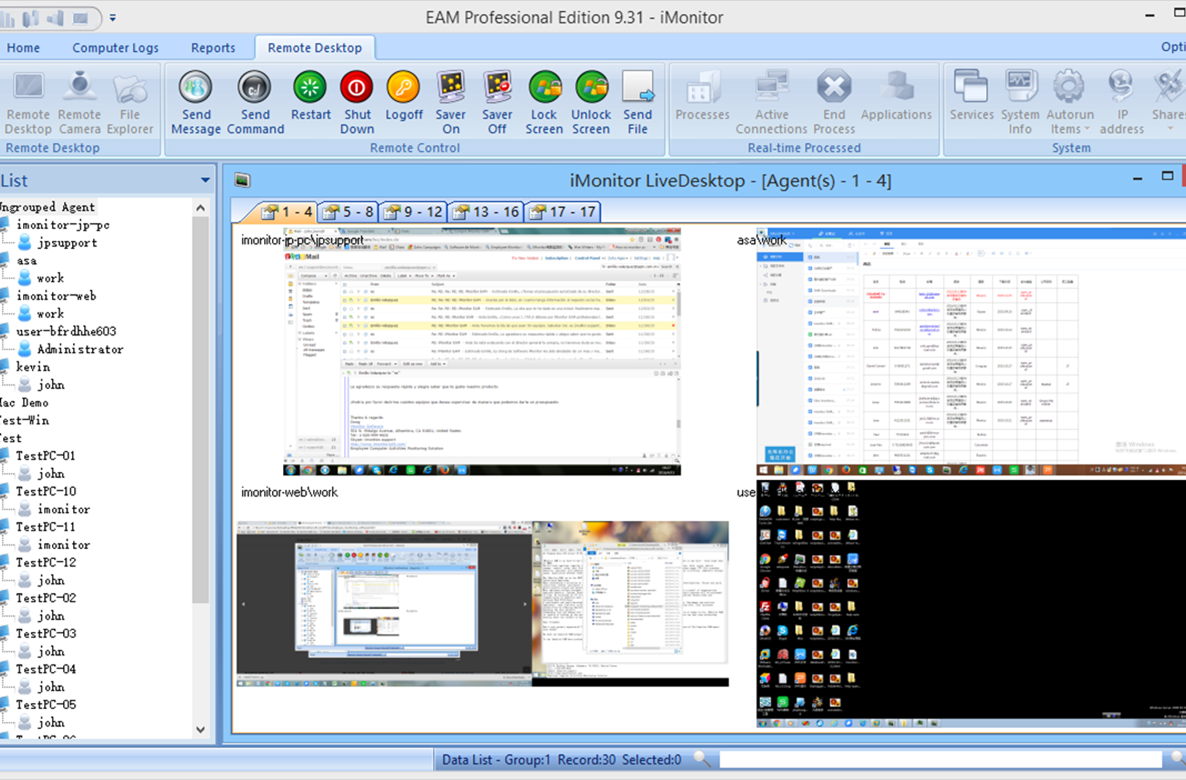Switch to the Computer Logs tab
Image resolution: width=1186 pixels, height=780 pixels.
(x=115, y=48)
